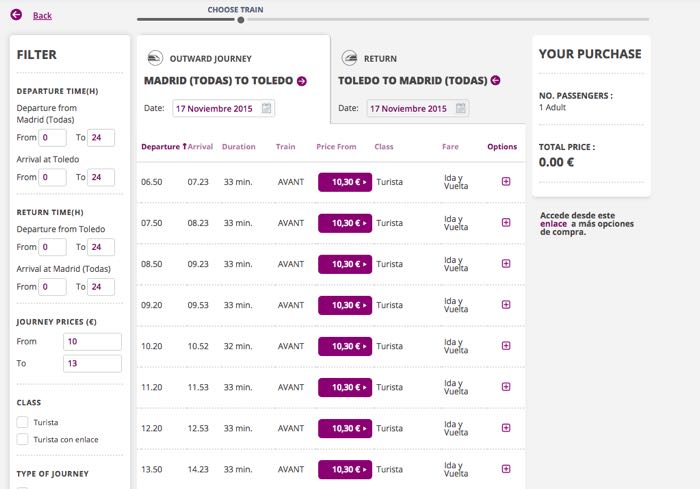
Task: Select the 10,30 € price for 11.20 departure
Action: pyautogui.click(x=345, y=388)
